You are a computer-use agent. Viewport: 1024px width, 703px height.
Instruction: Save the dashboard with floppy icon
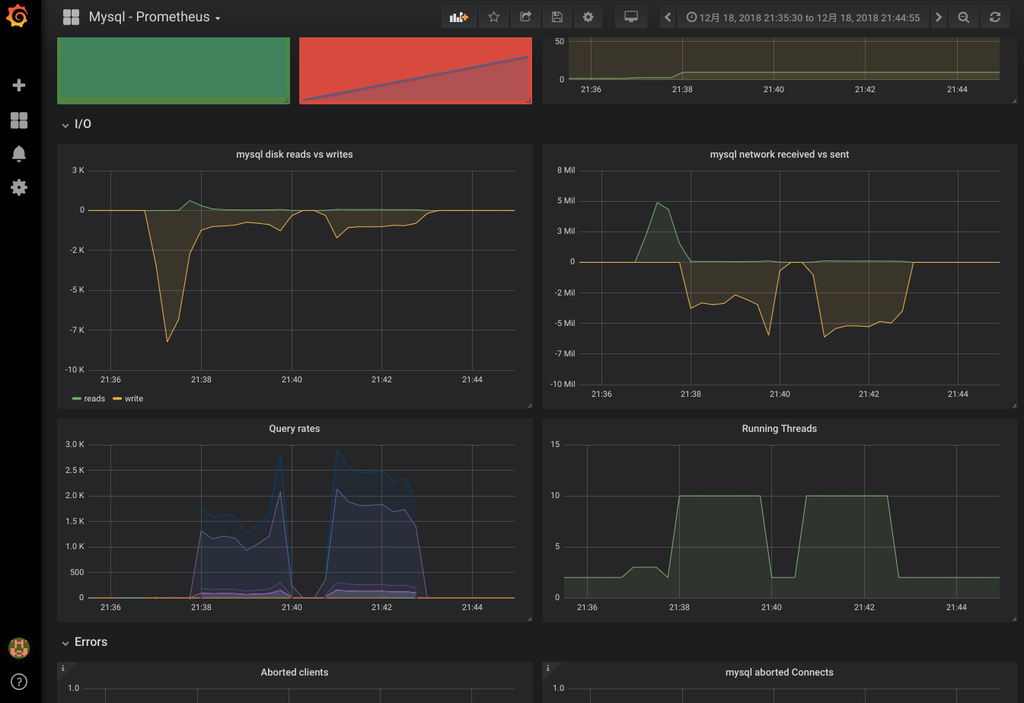(x=557, y=17)
